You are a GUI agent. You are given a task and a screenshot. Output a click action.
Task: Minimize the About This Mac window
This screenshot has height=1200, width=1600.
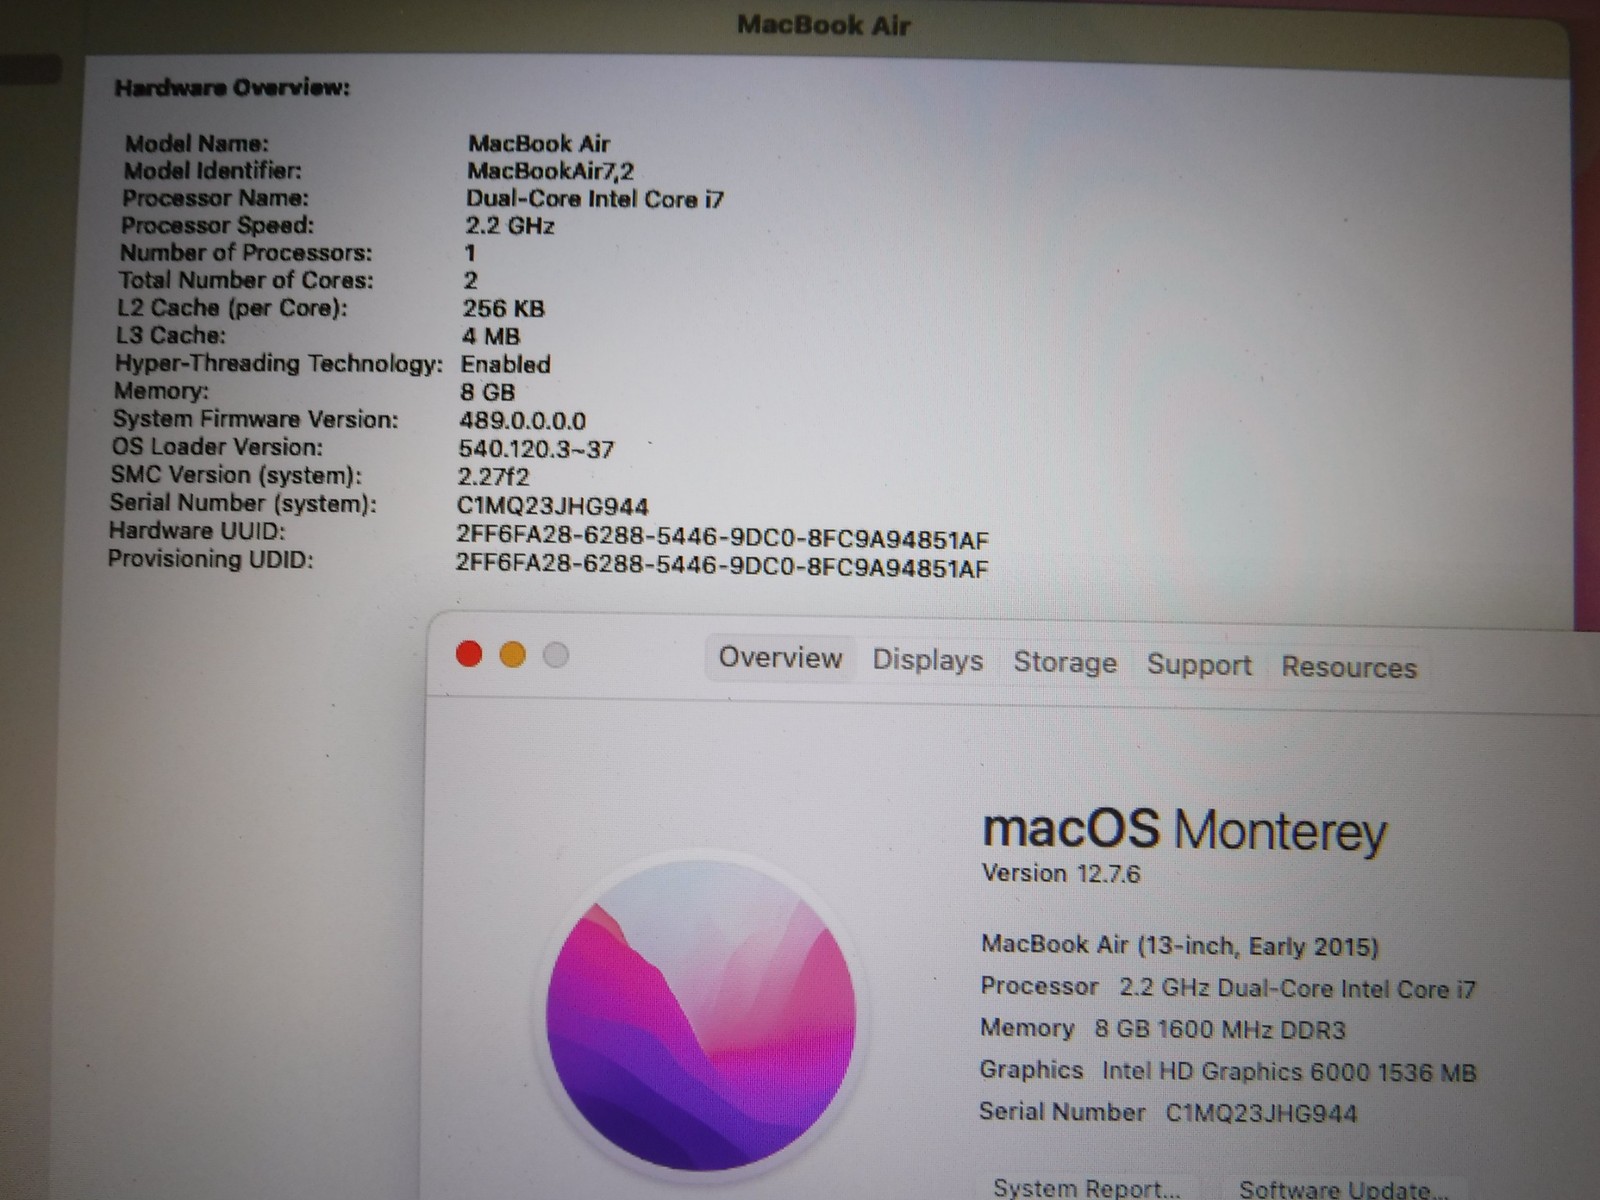(x=512, y=655)
